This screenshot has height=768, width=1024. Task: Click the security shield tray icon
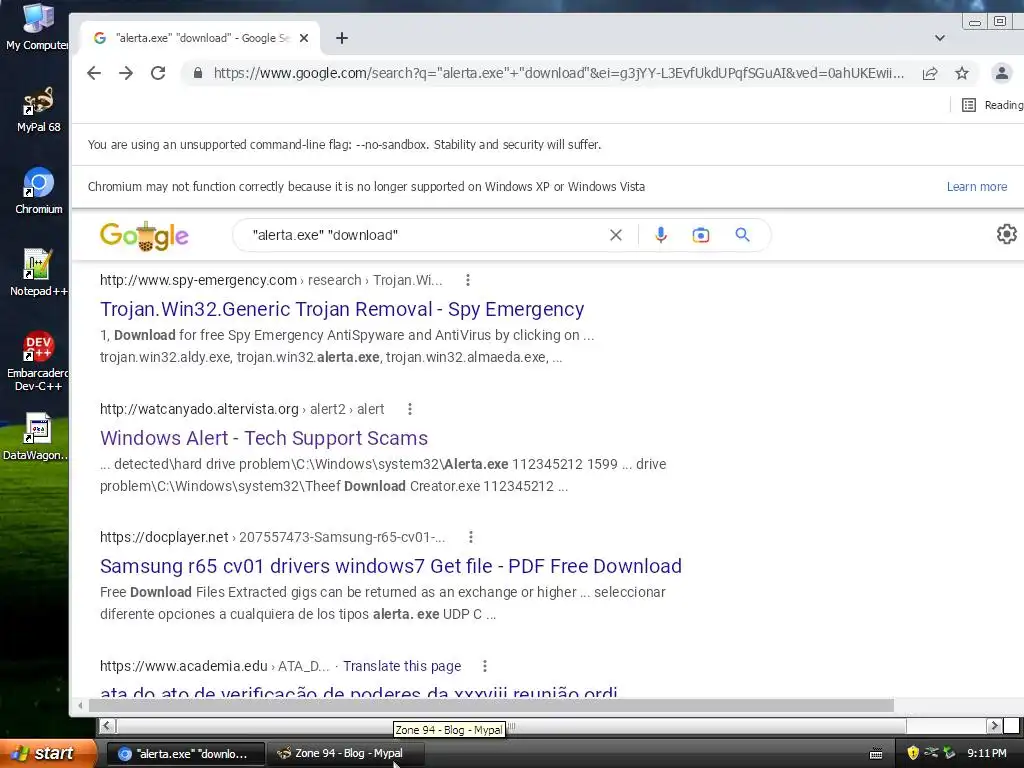[x=913, y=754]
